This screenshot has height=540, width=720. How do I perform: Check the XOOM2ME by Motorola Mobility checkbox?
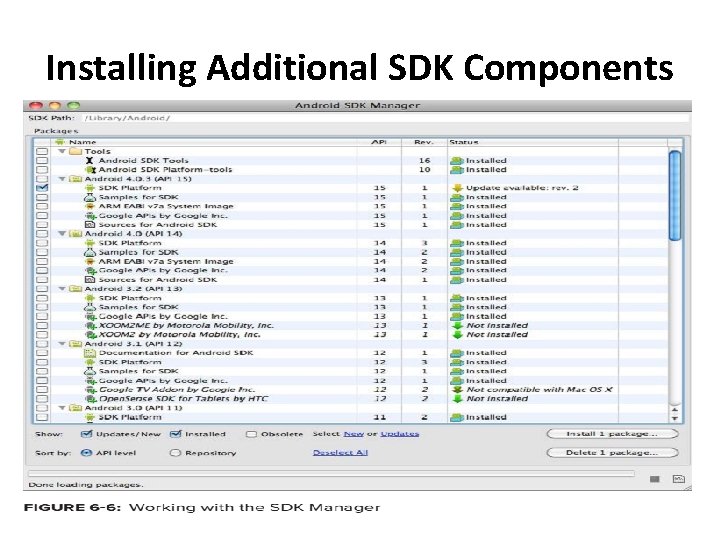pos(42,326)
